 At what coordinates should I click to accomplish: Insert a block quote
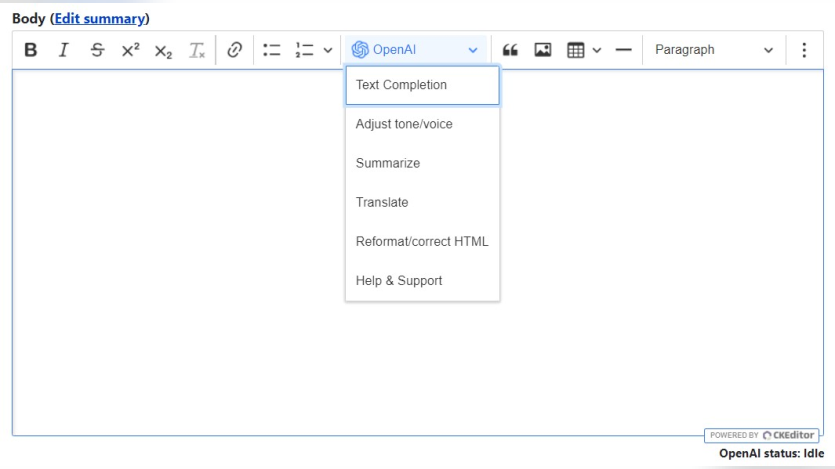click(510, 50)
